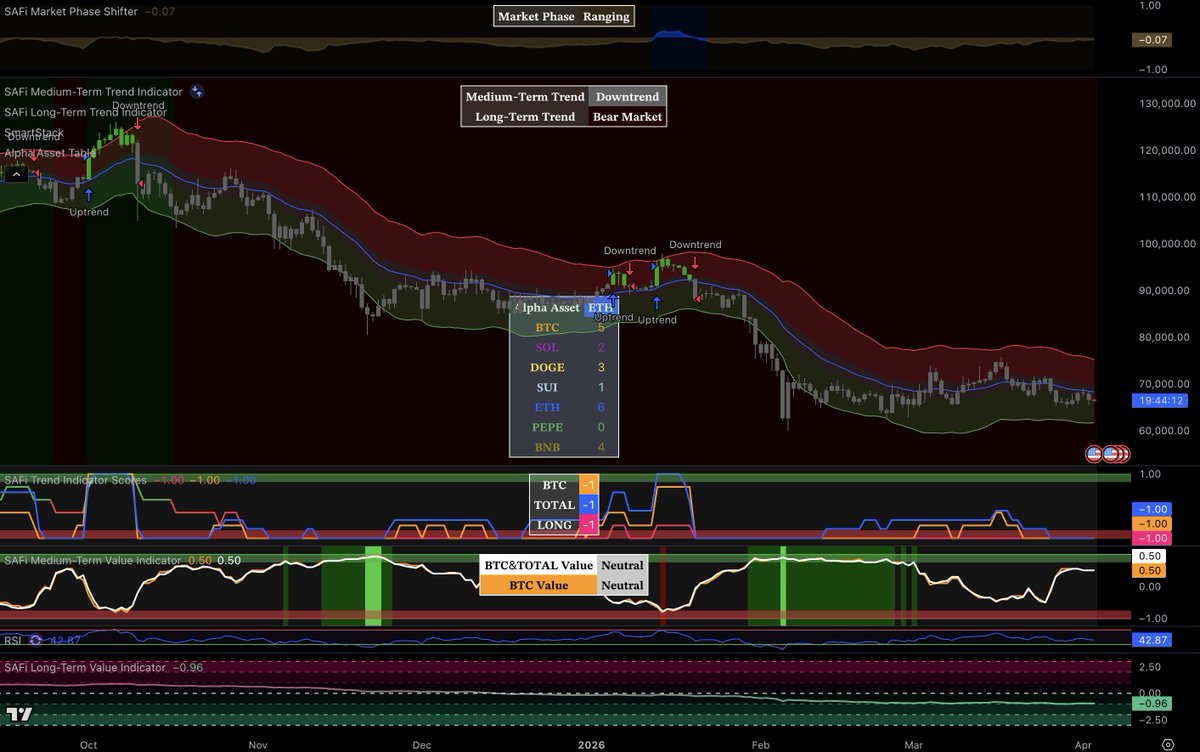Screen dimensions: 1200x752
Task: Click the orange BTC Value cell
Action: pos(539,585)
